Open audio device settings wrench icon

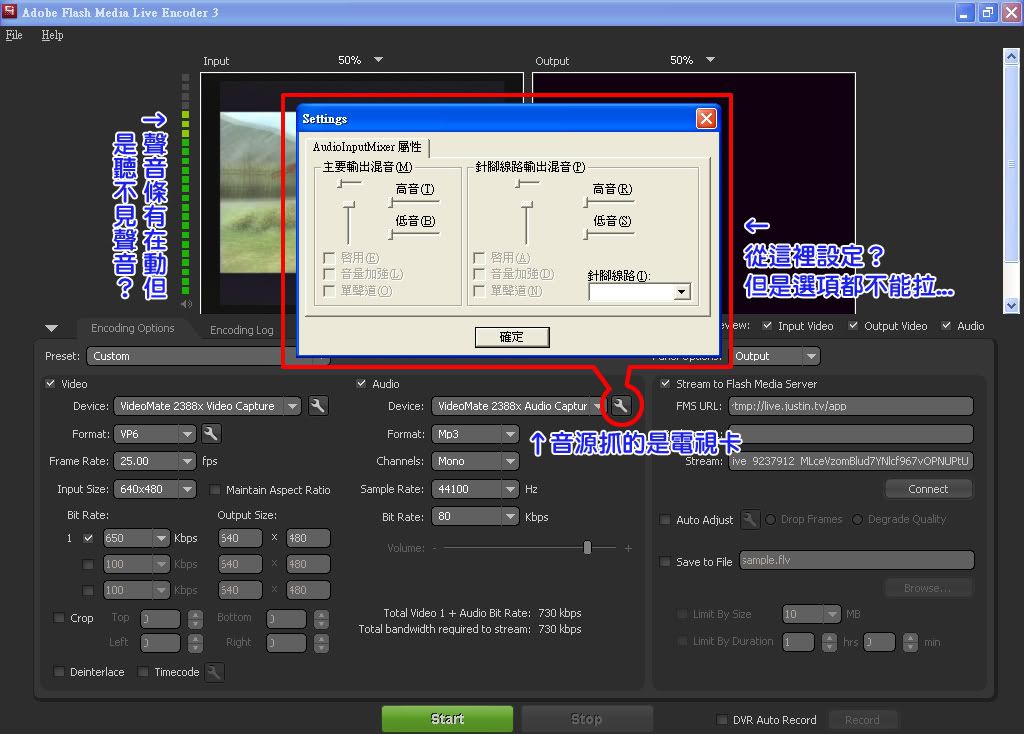tap(621, 405)
